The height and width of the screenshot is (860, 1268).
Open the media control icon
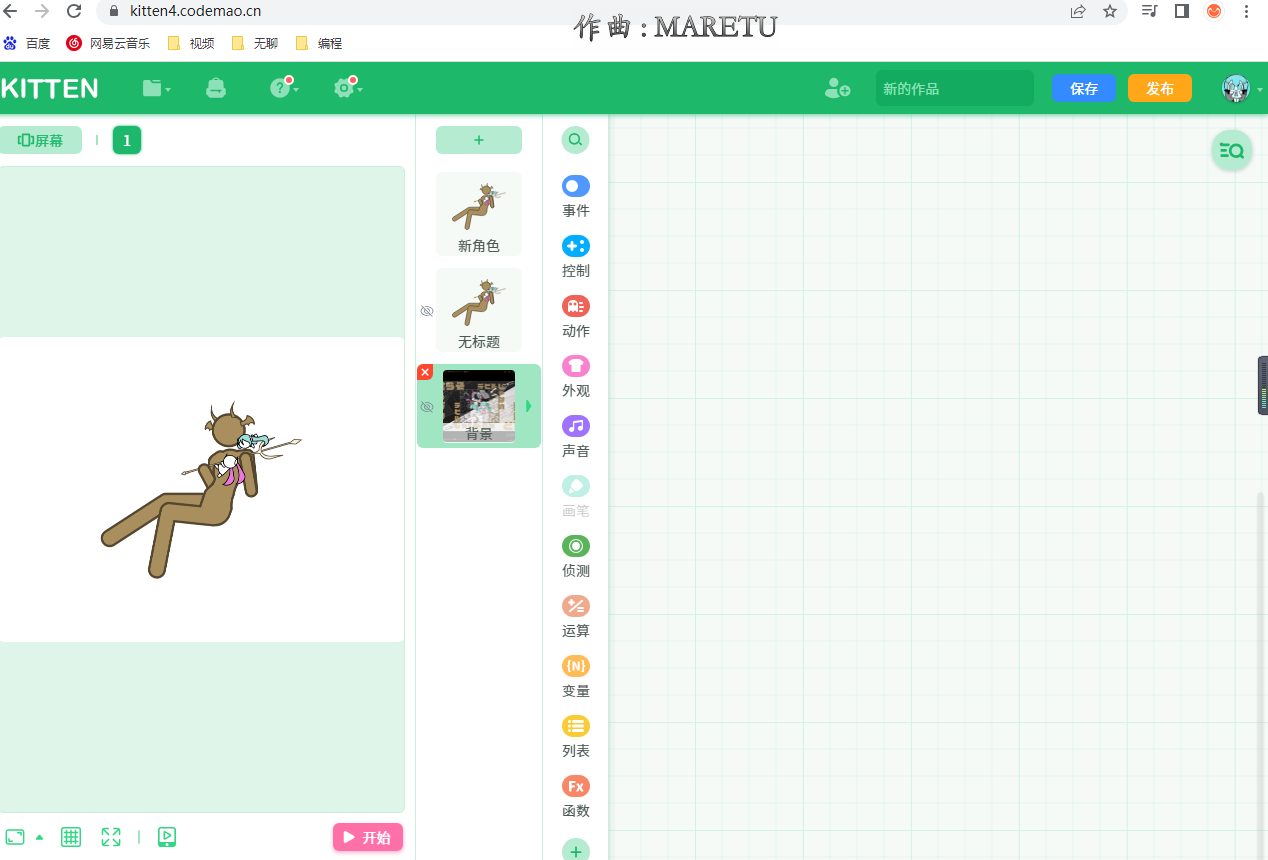[1150, 11]
